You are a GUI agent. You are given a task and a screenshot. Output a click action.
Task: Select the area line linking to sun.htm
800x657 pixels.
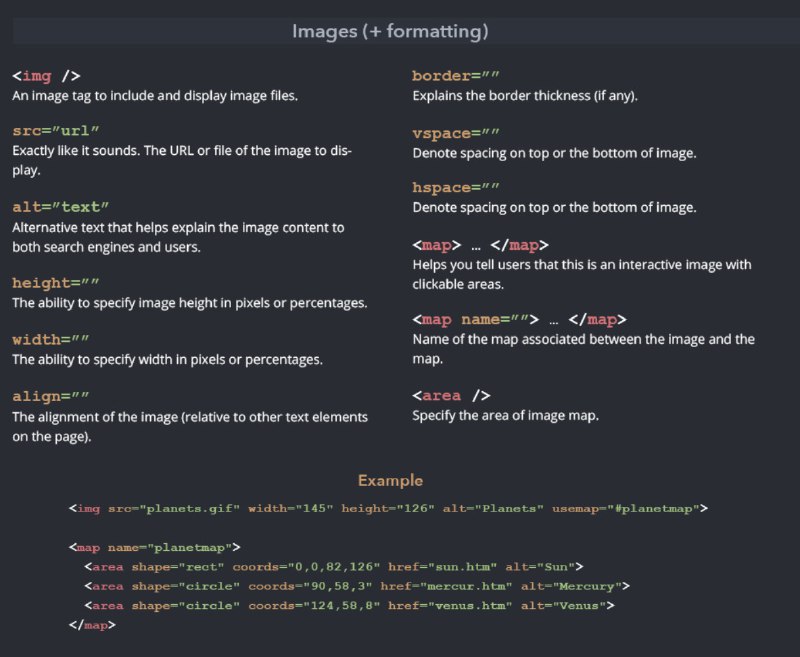[x=334, y=567]
